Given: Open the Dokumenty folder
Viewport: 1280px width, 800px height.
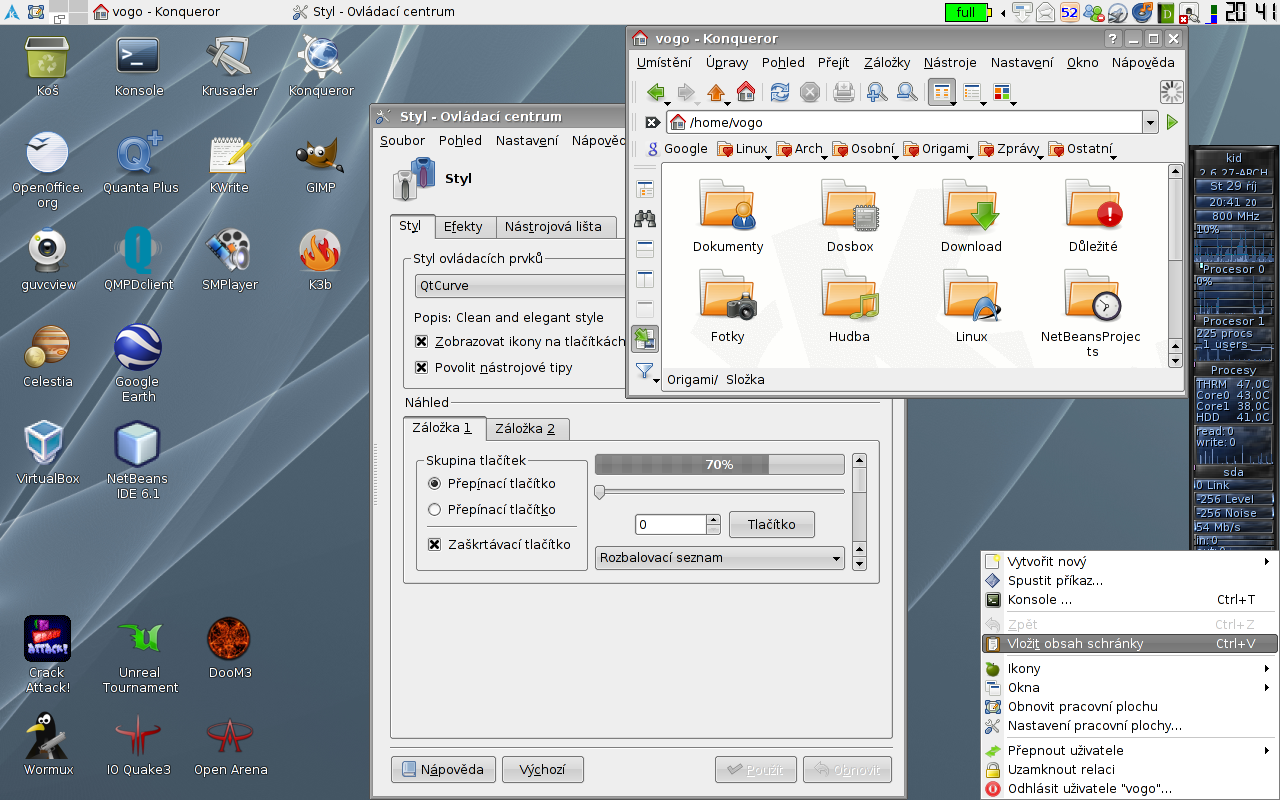Looking at the screenshot, I should click(x=728, y=216).
